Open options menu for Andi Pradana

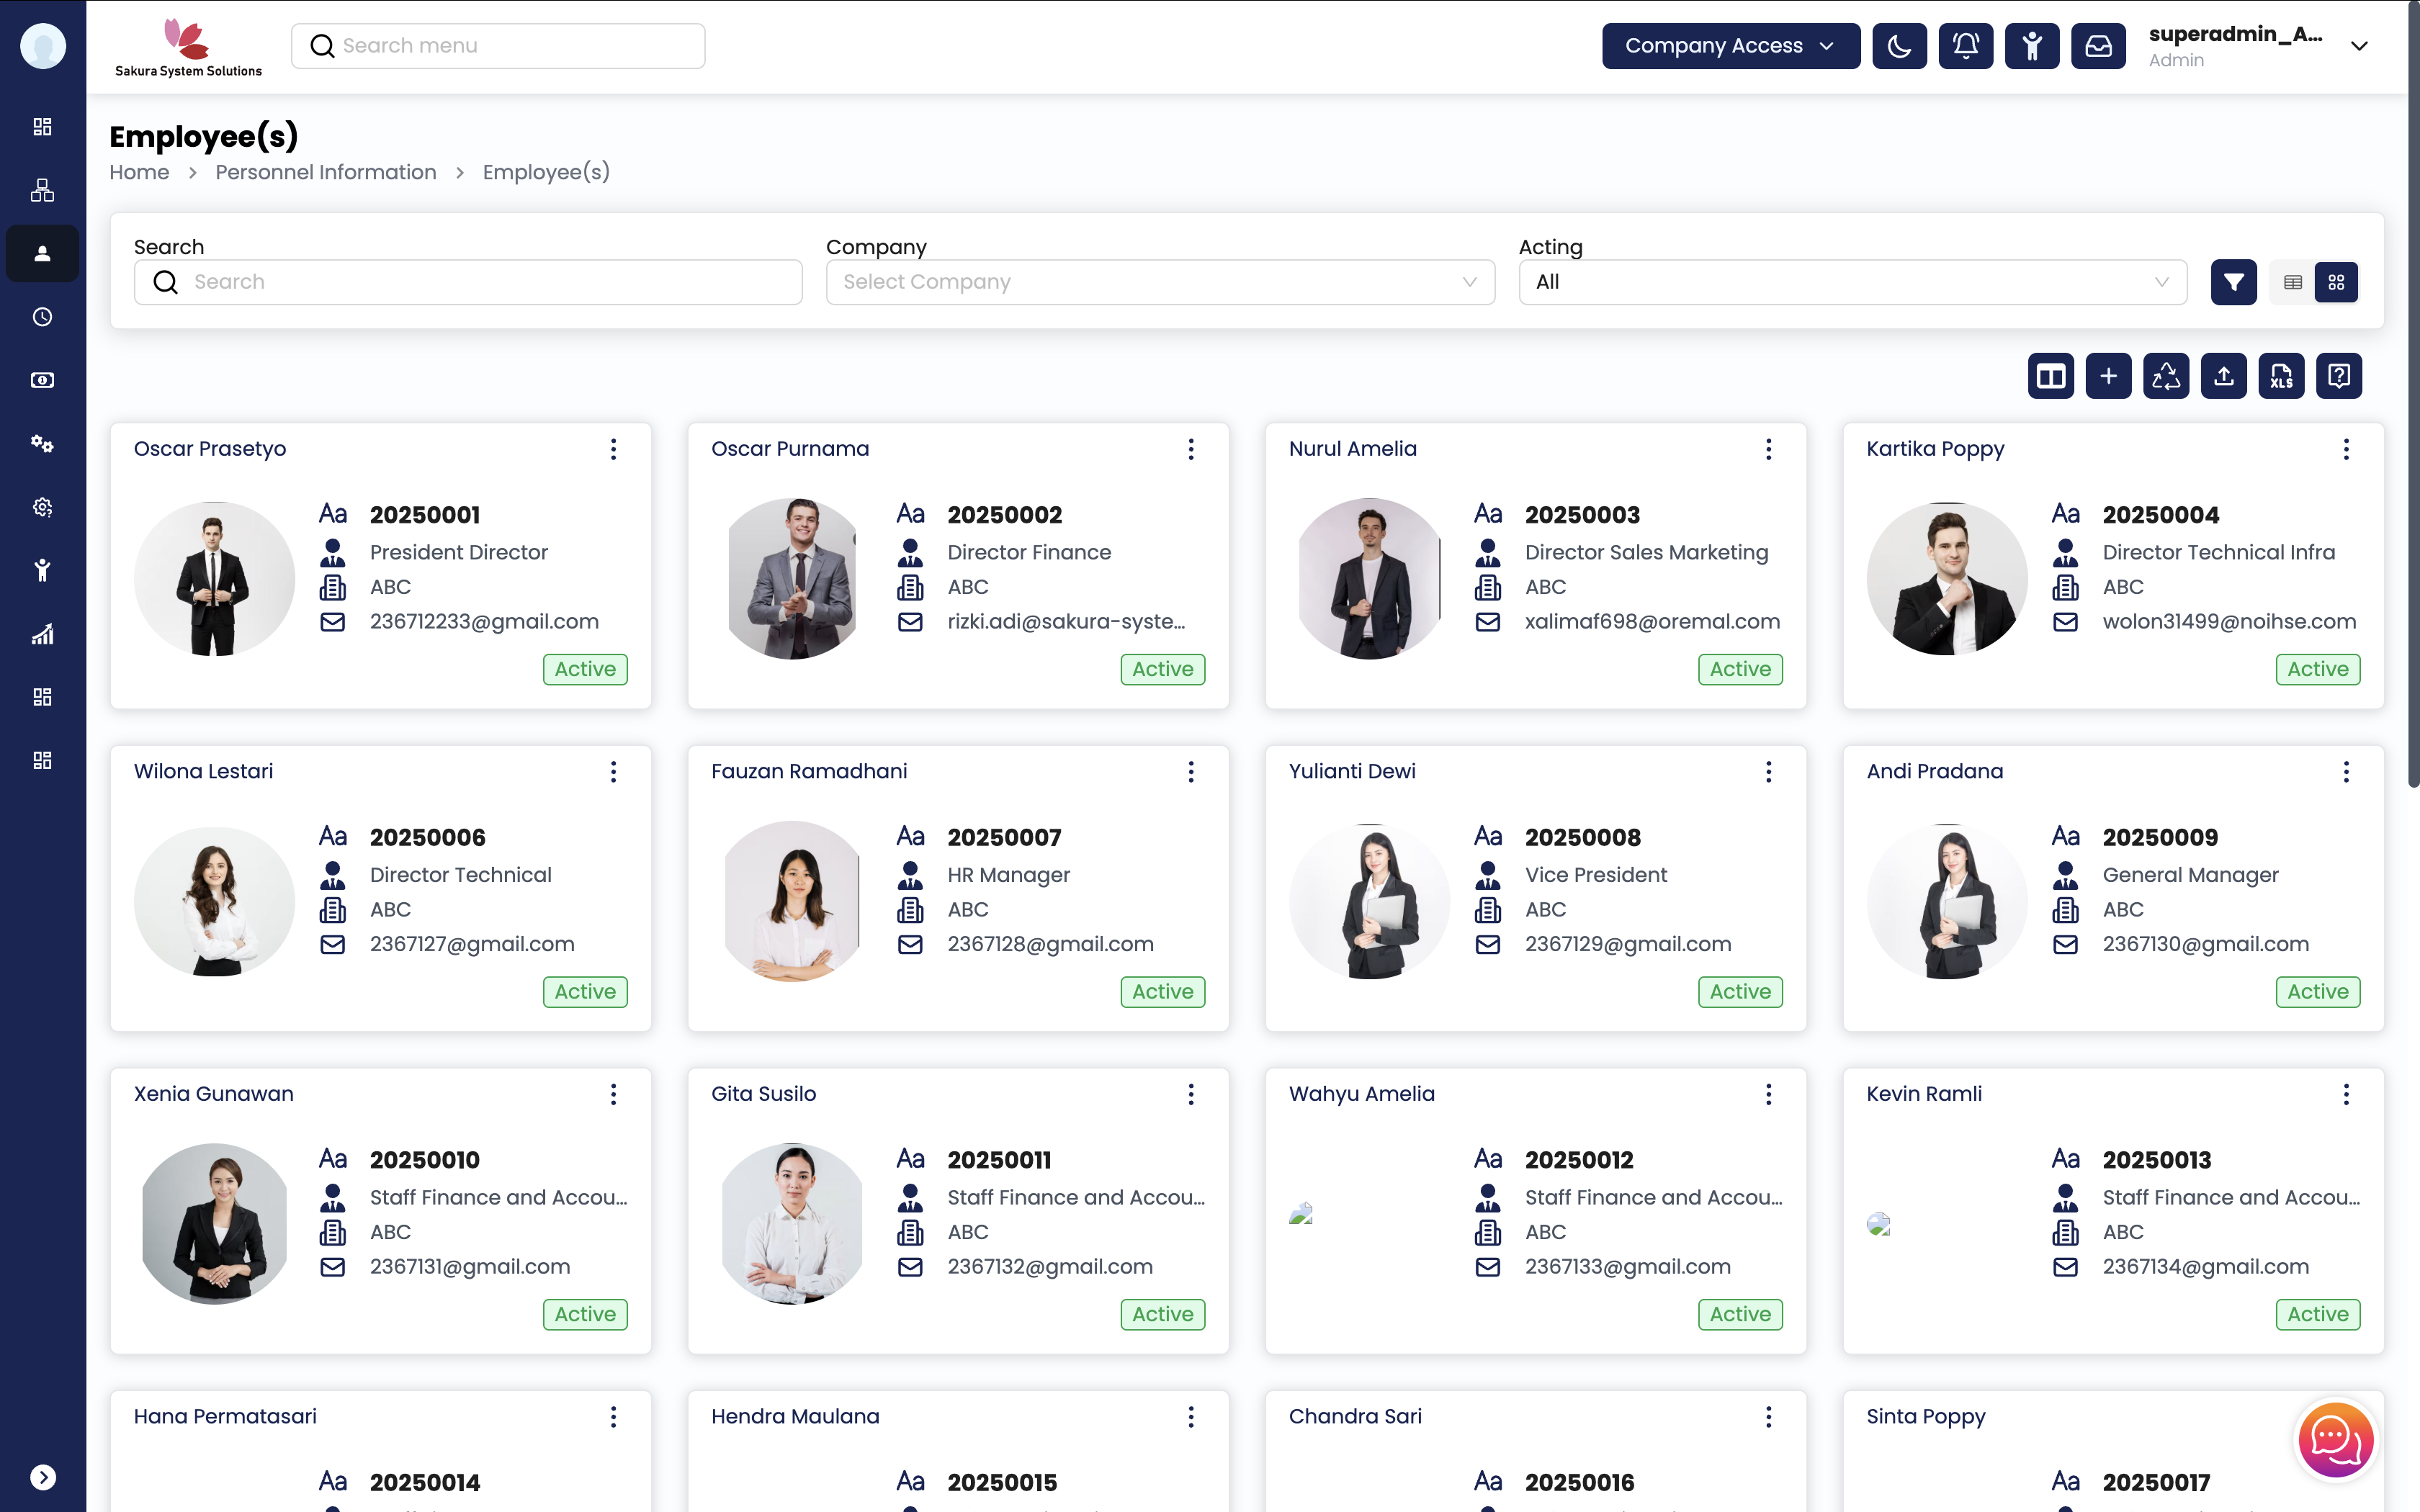click(2346, 771)
